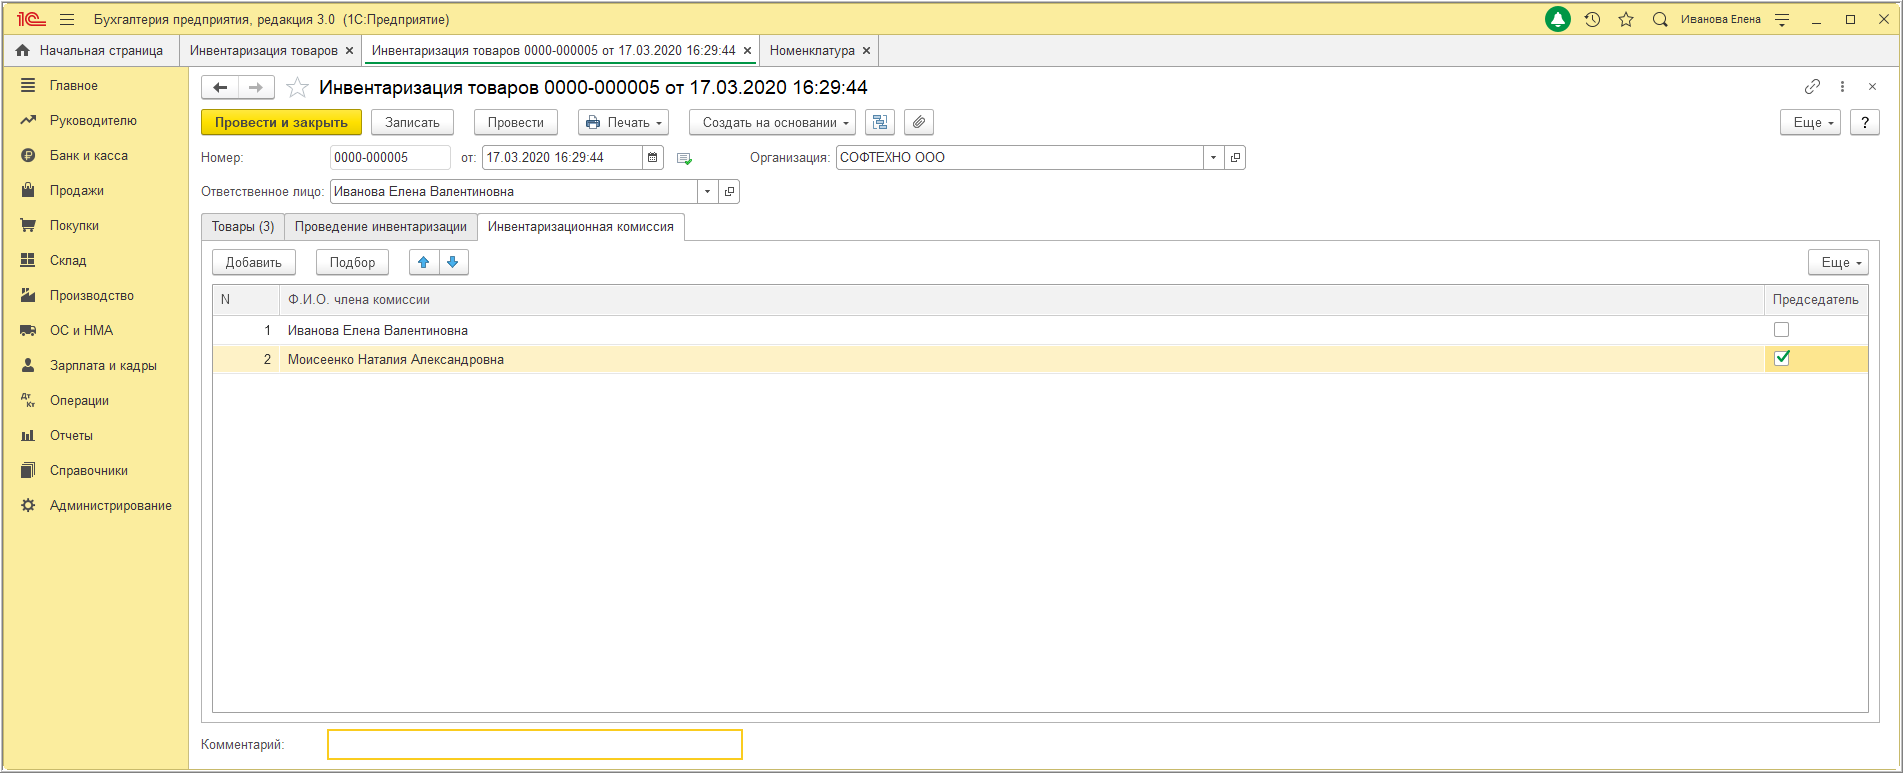This screenshot has height=773, width=1903.
Task: Close the Инвентаризация товаров list tab
Action: [349, 50]
